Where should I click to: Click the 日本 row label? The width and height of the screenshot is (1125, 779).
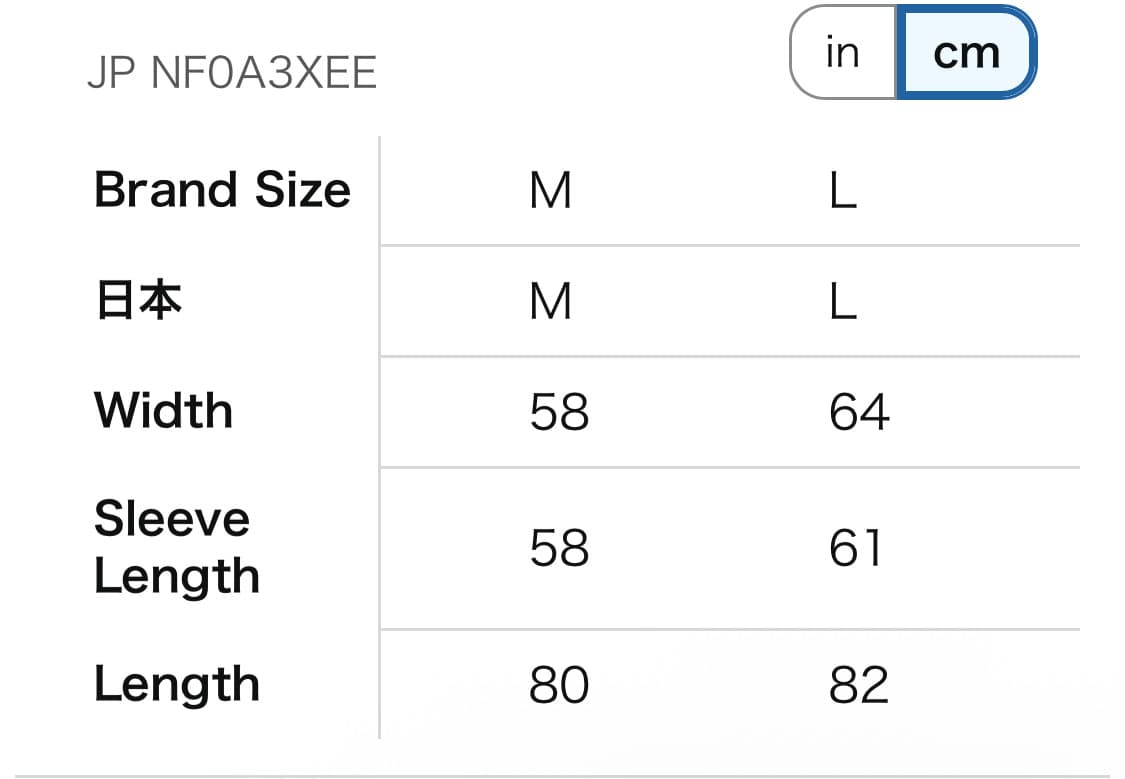click(x=138, y=301)
